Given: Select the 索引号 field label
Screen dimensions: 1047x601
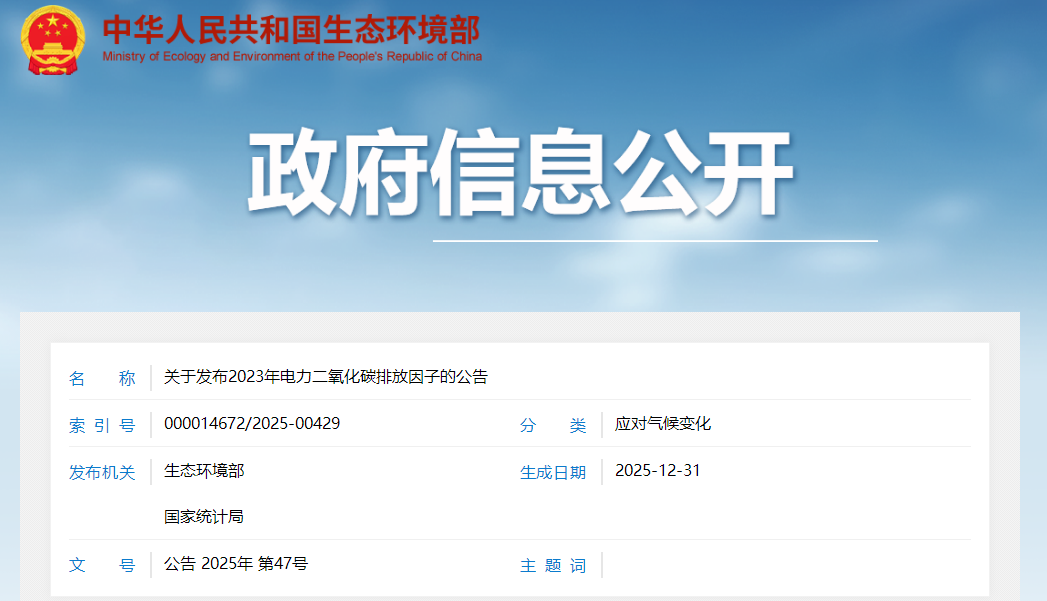Looking at the screenshot, I should click(101, 425).
